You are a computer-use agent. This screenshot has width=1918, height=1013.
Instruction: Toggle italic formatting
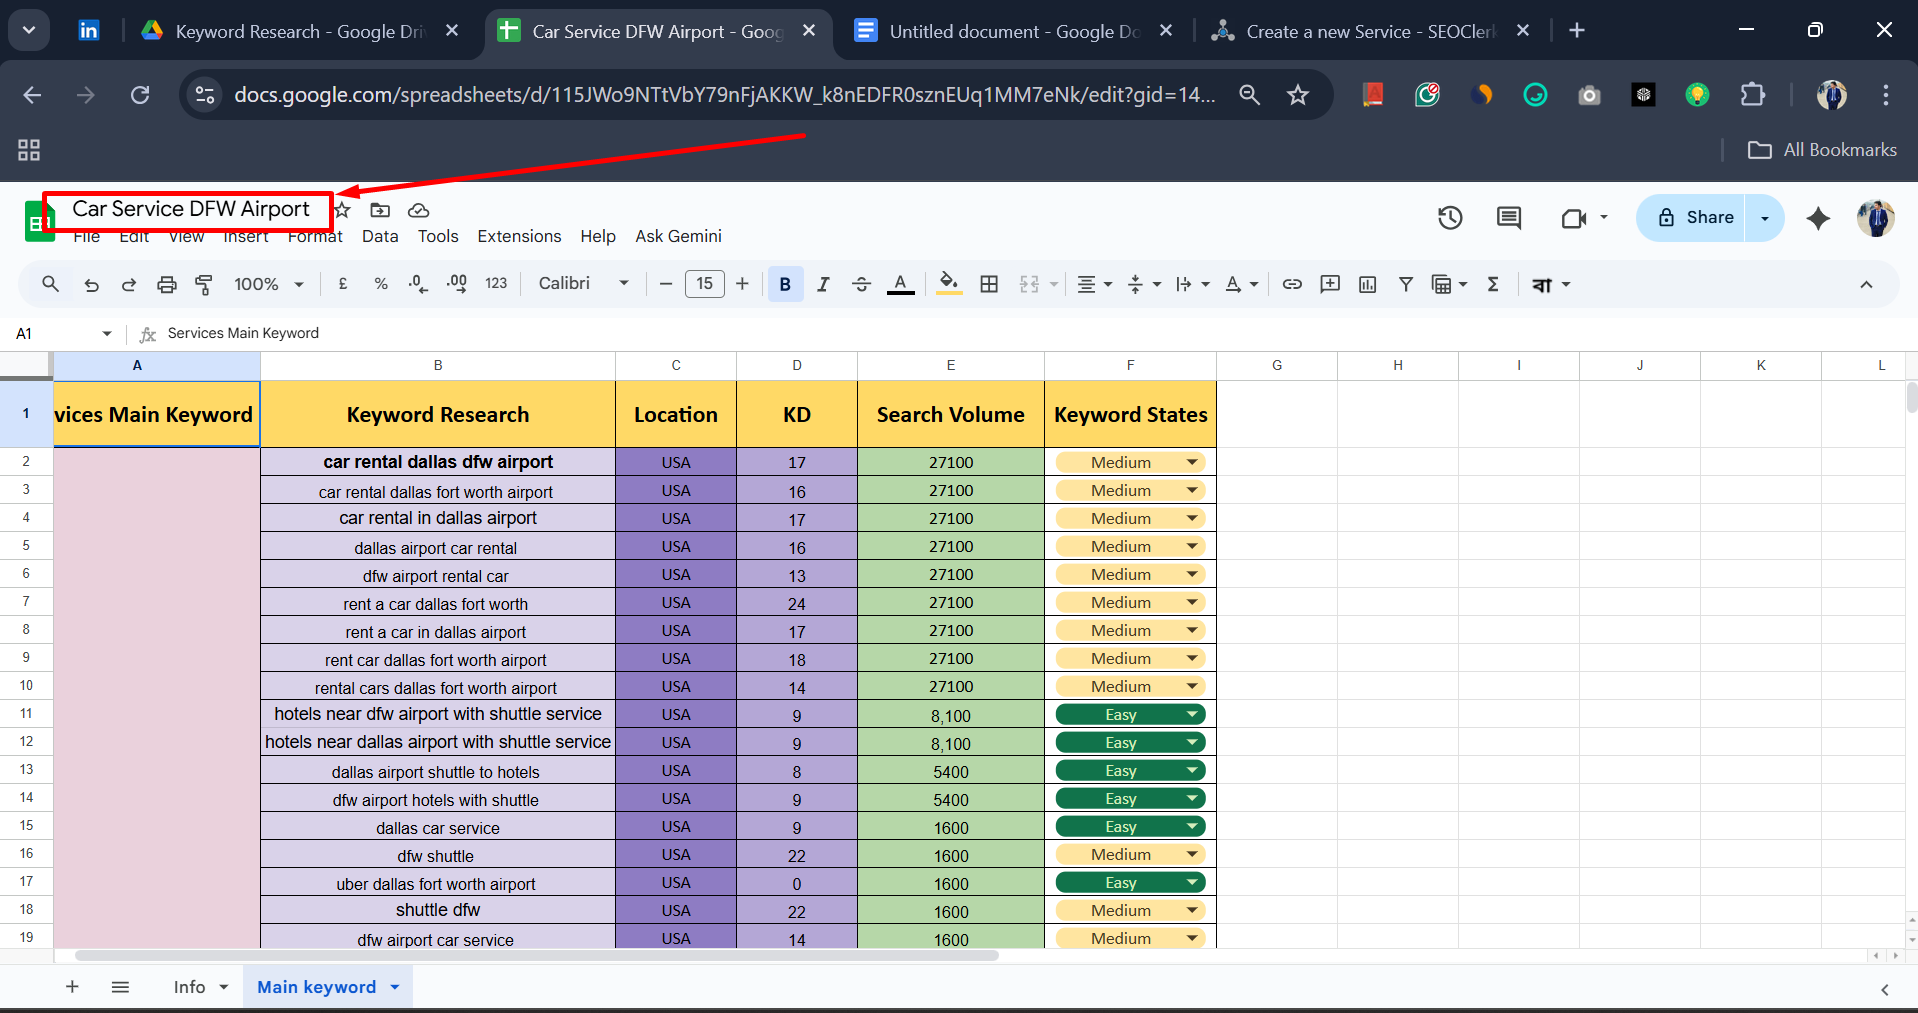click(x=823, y=284)
